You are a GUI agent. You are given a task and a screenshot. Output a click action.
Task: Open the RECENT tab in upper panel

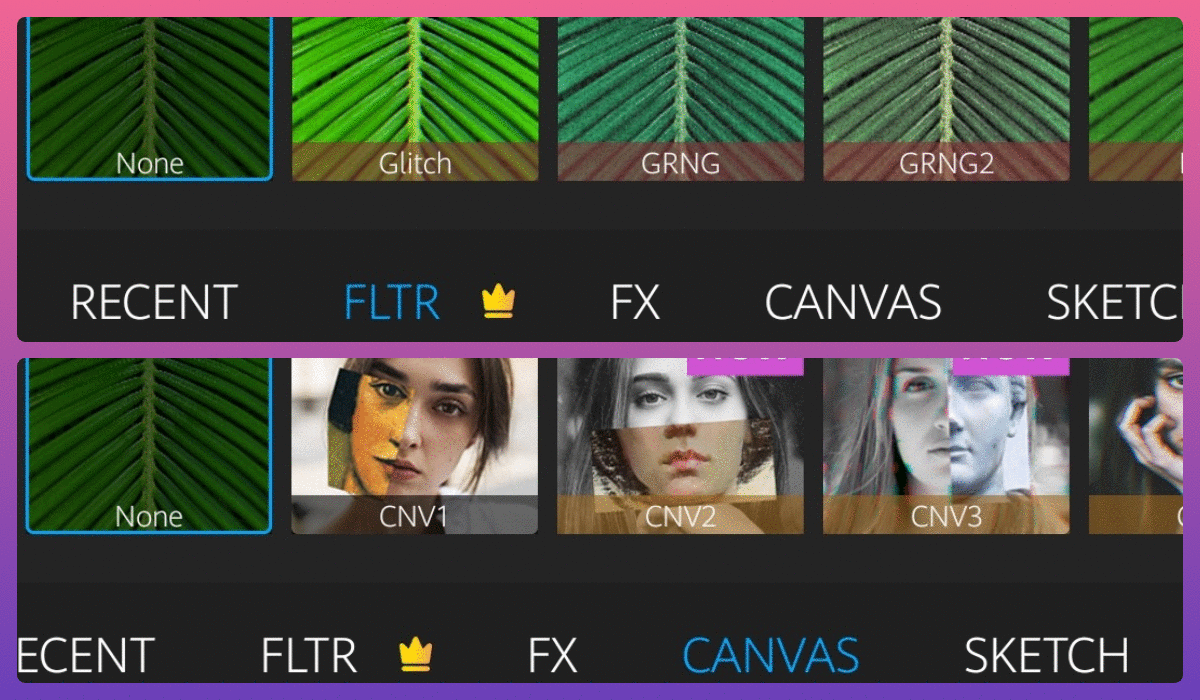pyautogui.click(x=154, y=303)
